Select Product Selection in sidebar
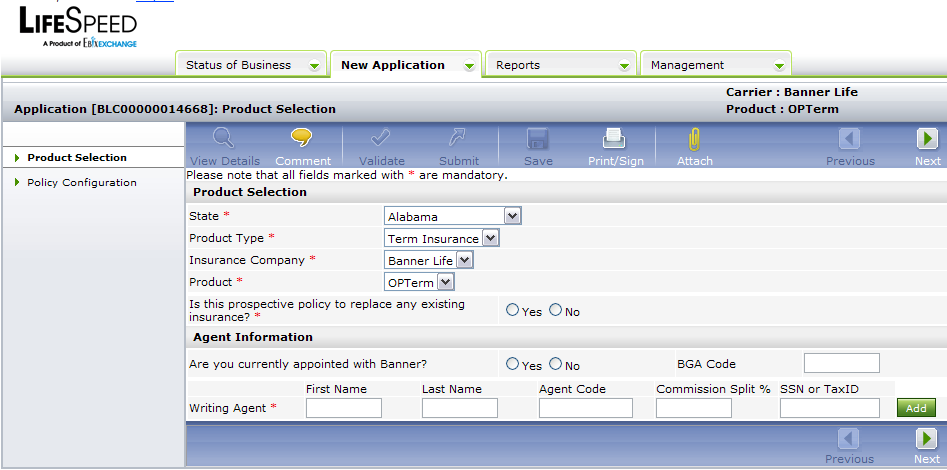The width and height of the screenshot is (947, 470). click(77, 158)
